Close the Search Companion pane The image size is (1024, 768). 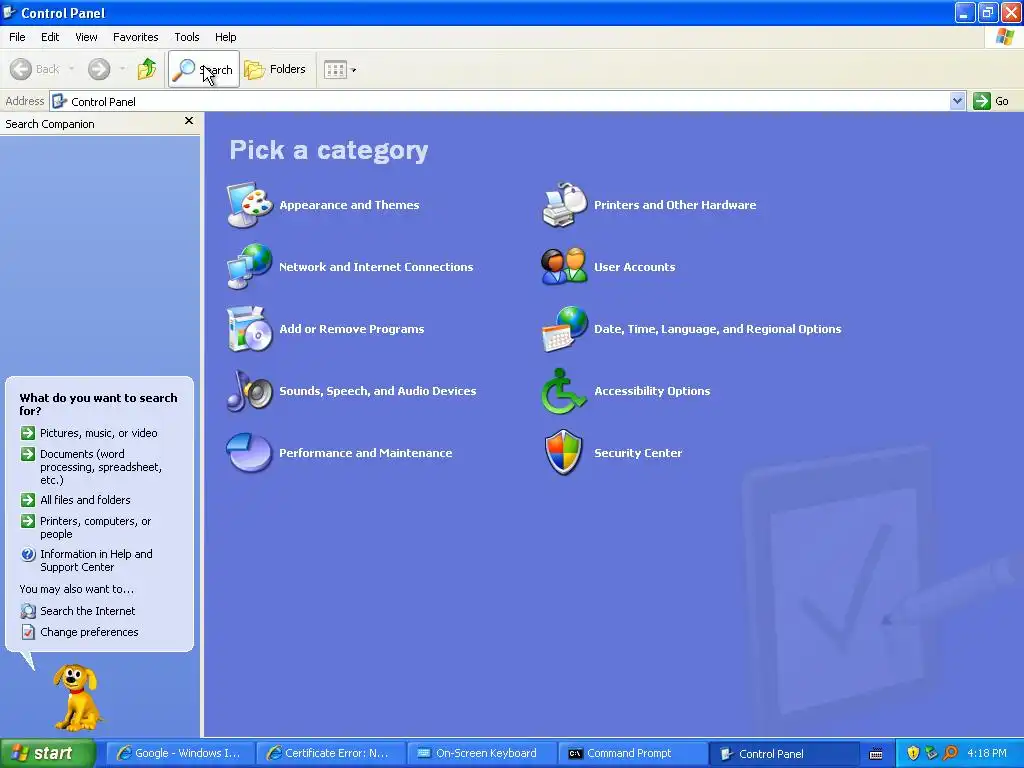click(x=189, y=121)
